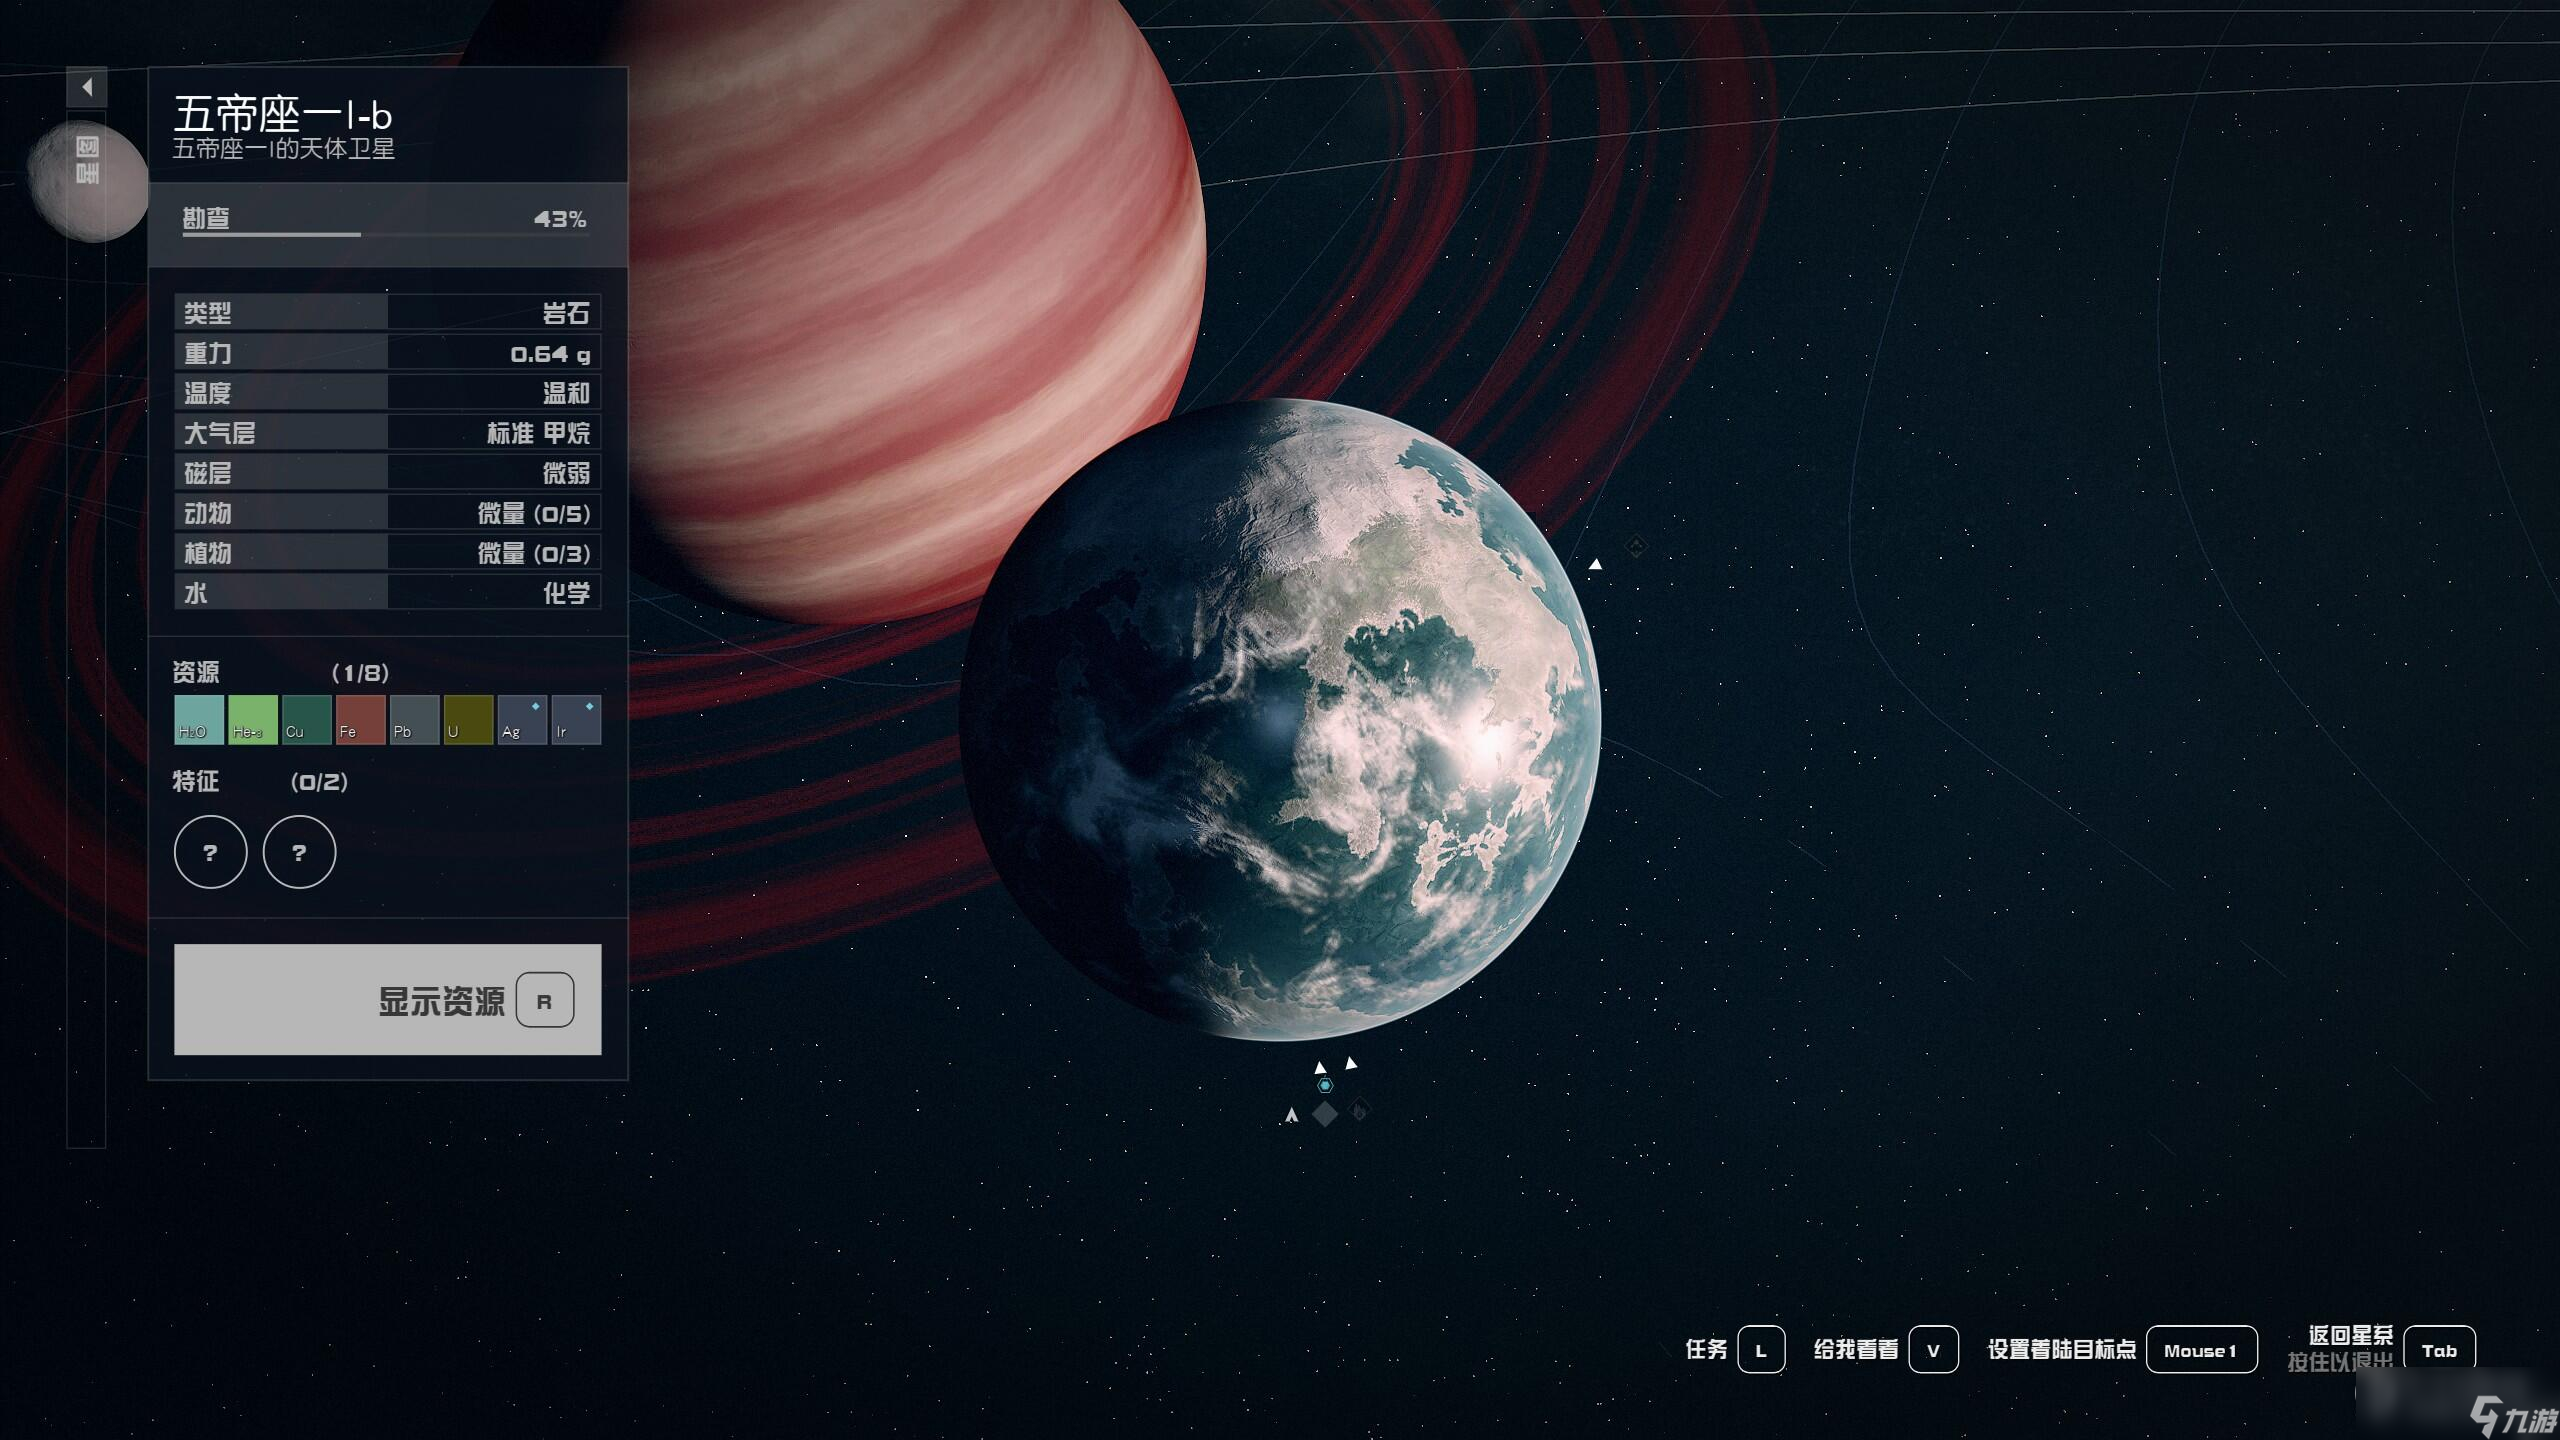
Task: Click the 重力 0.64 g row
Action: coord(388,353)
